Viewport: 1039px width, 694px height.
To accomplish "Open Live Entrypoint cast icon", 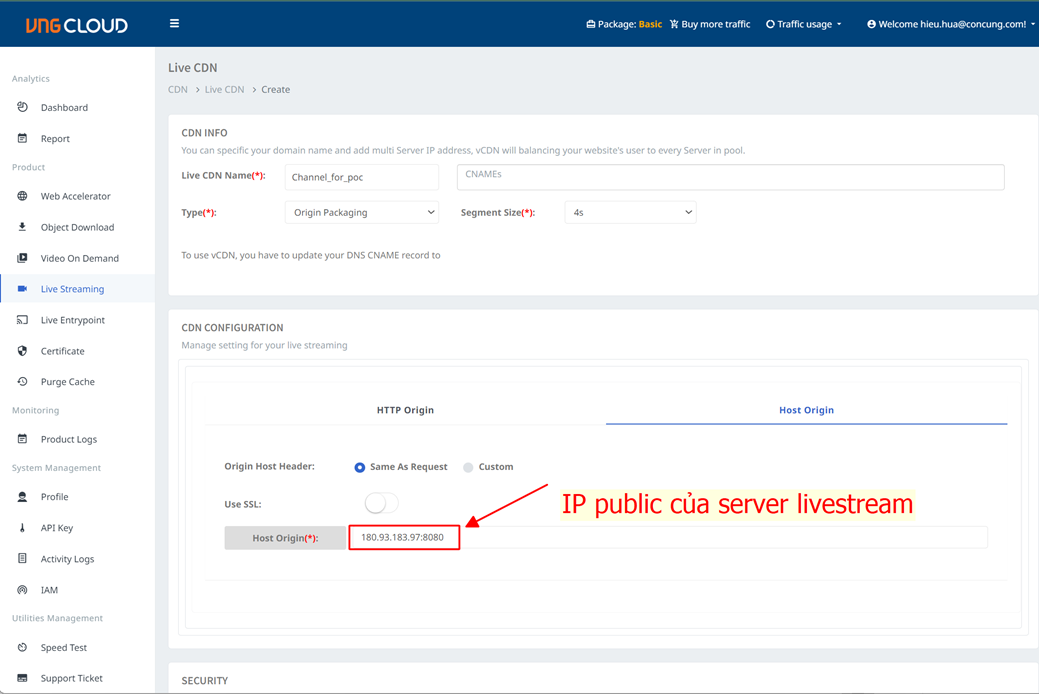I will [x=22, y=320].
